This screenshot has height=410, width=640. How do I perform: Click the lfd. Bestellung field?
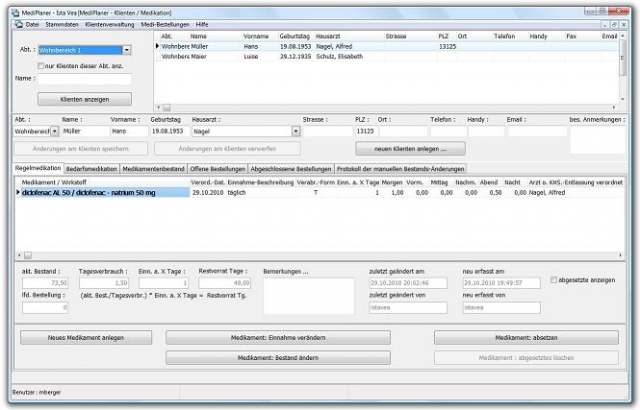click(45, 308)
